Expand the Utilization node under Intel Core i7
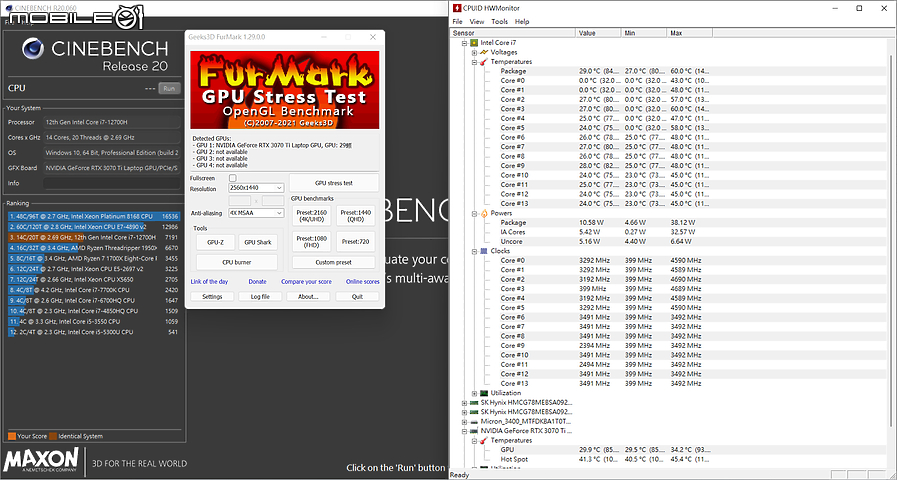 point(474,393)
